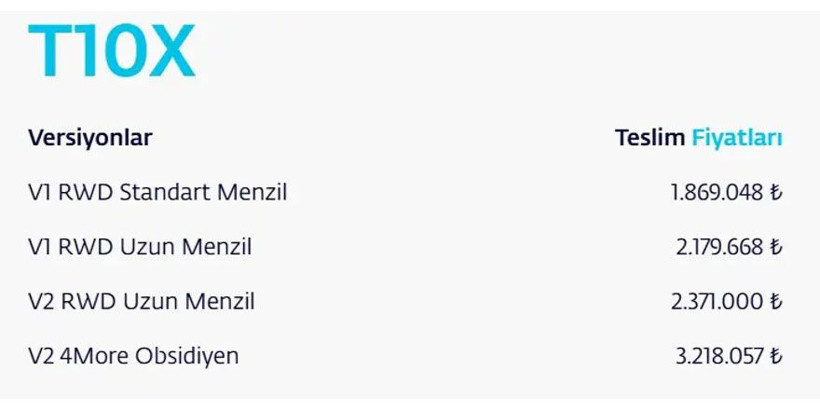This screenshot has width=820, height=411.
Task: Click the 1.869.048 price value
Action: [x=717, y=192]
